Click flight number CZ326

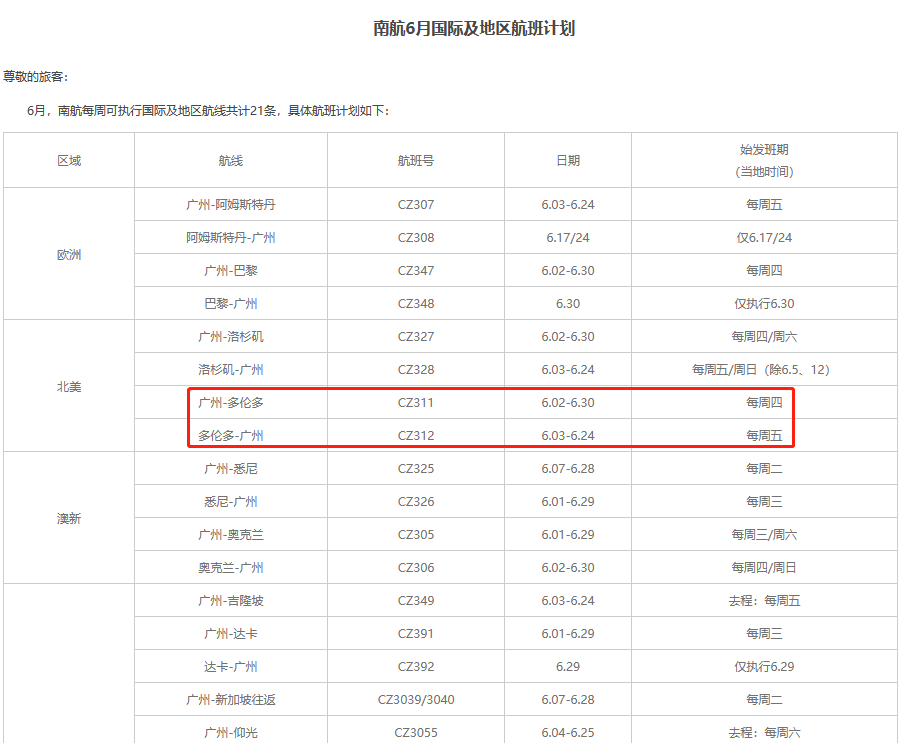click(x=416, y=502)
